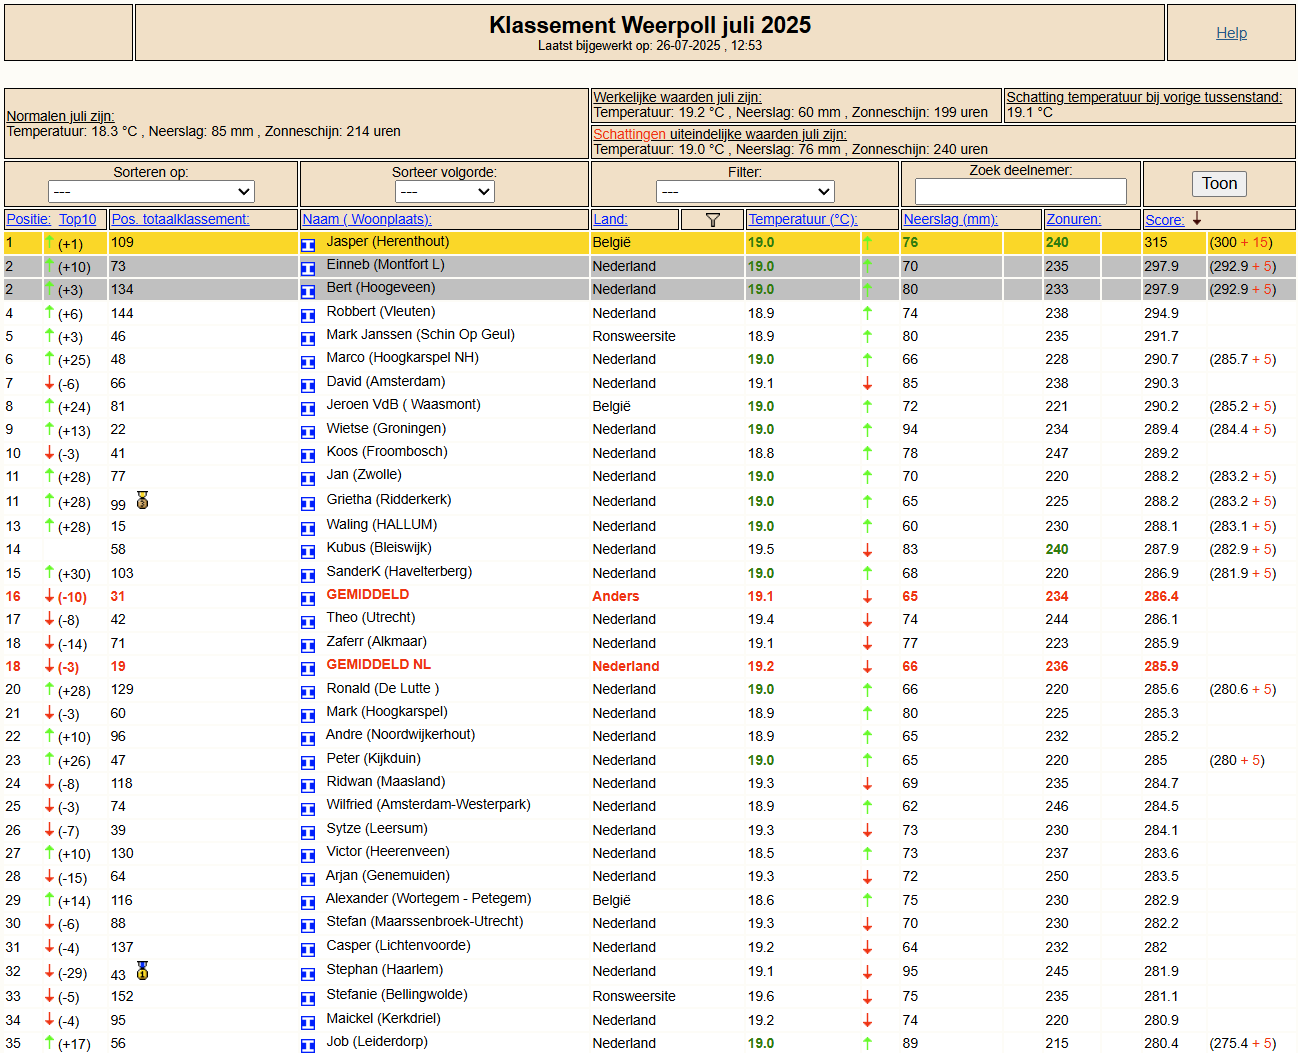The image size is (1298, 1053).
Task: Click blue icon next to GEMIDDELD NL
Action: coord(308,667)
